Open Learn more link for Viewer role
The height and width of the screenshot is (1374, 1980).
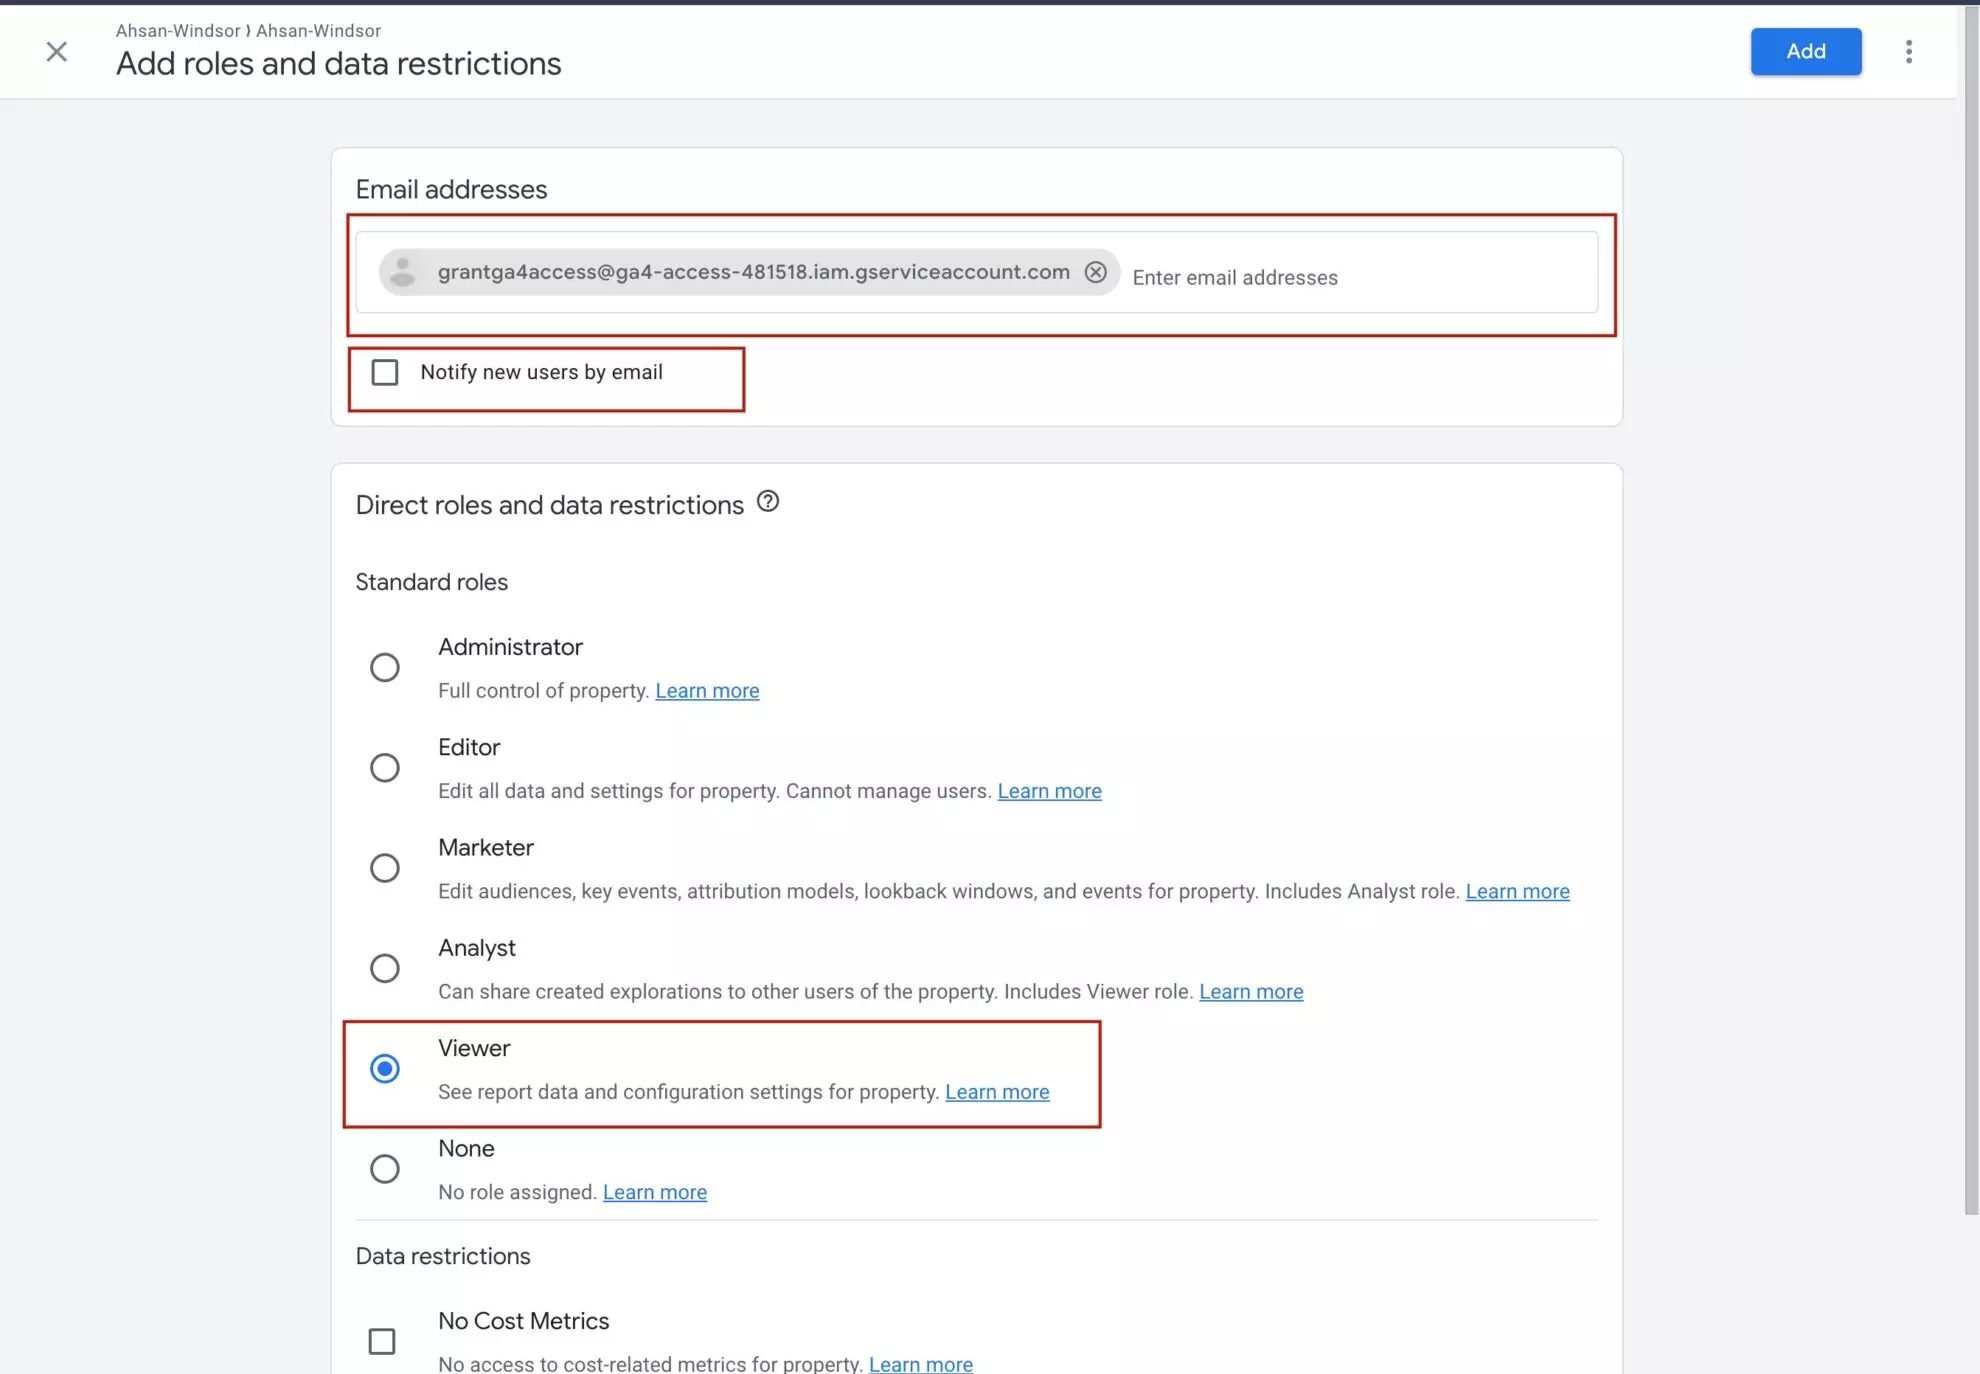click(x=997, y=1092)
